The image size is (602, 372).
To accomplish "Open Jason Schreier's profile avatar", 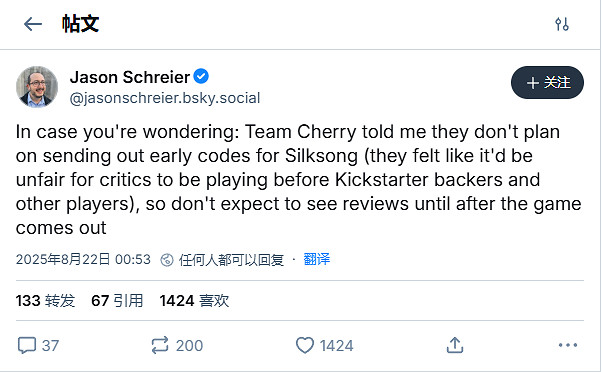I will click(37, 87).
